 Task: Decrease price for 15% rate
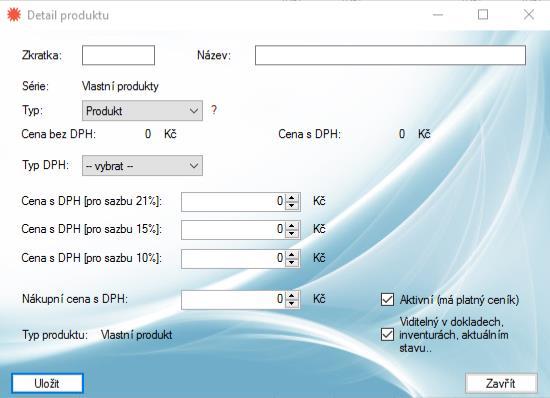(x=292, y=234)
